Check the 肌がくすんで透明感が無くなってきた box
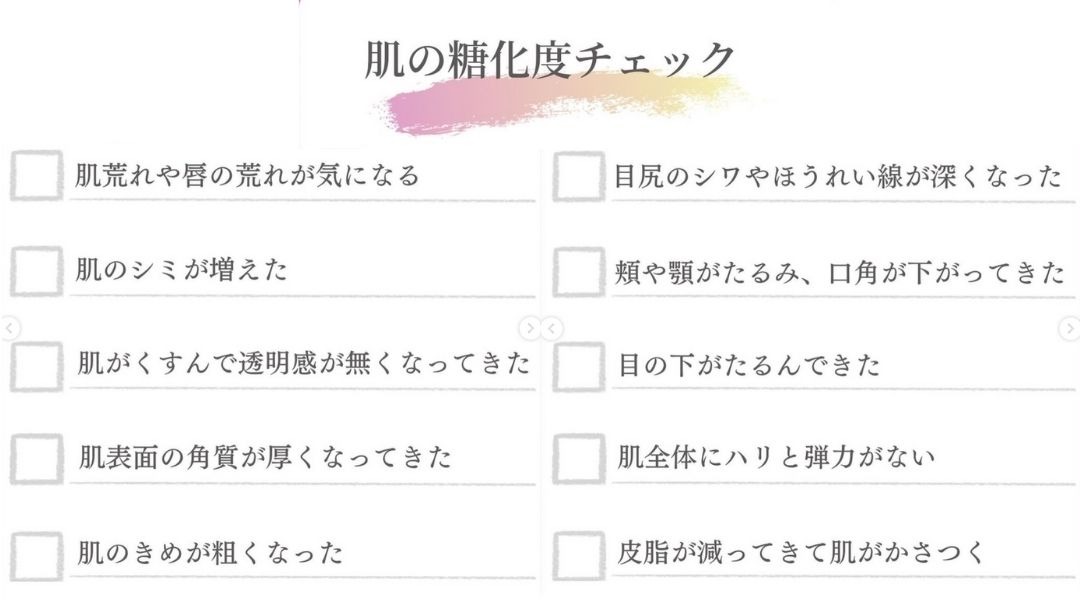The height and width of the screenshot is (608, 1080). (x=37, y=366)
